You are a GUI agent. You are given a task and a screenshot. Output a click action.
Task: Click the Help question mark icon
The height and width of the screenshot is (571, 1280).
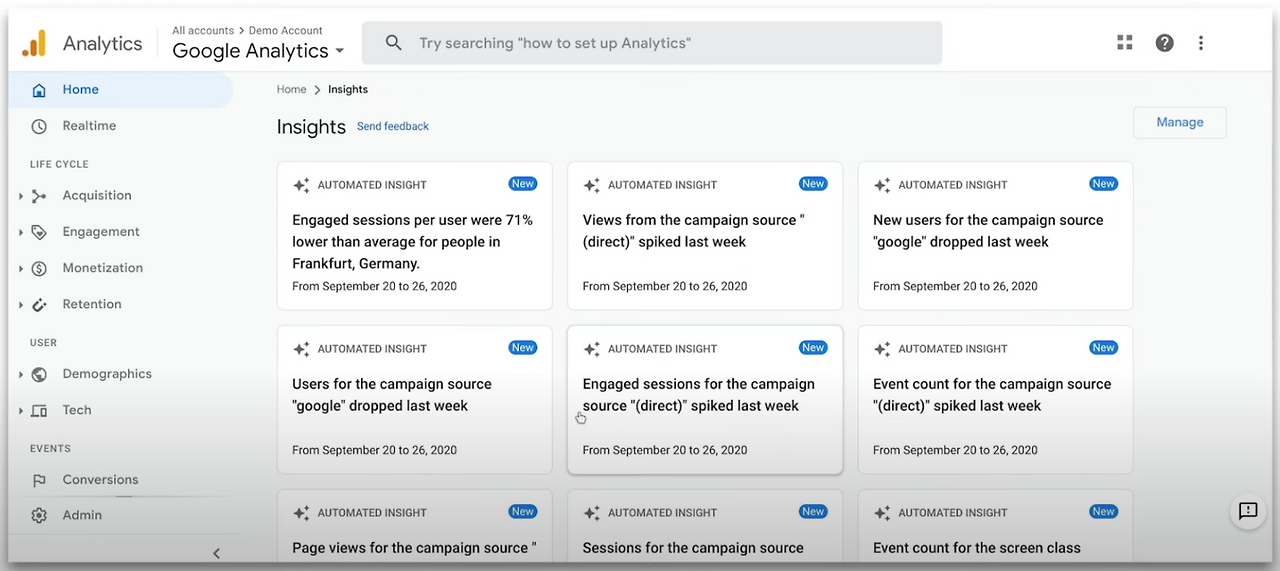(x=1164, y=42)
